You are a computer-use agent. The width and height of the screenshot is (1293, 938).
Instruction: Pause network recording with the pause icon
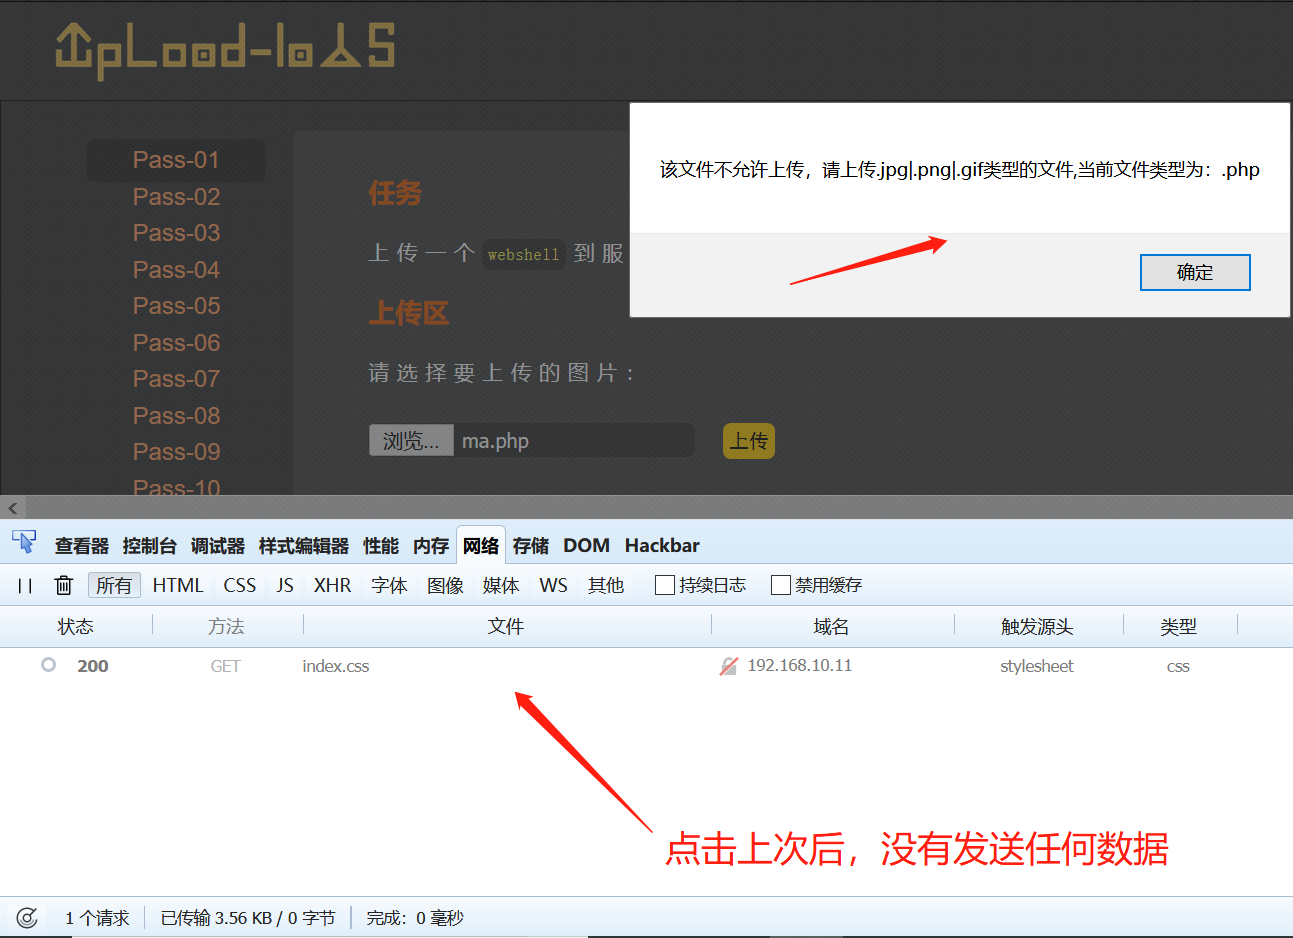[x=25, y=586]
